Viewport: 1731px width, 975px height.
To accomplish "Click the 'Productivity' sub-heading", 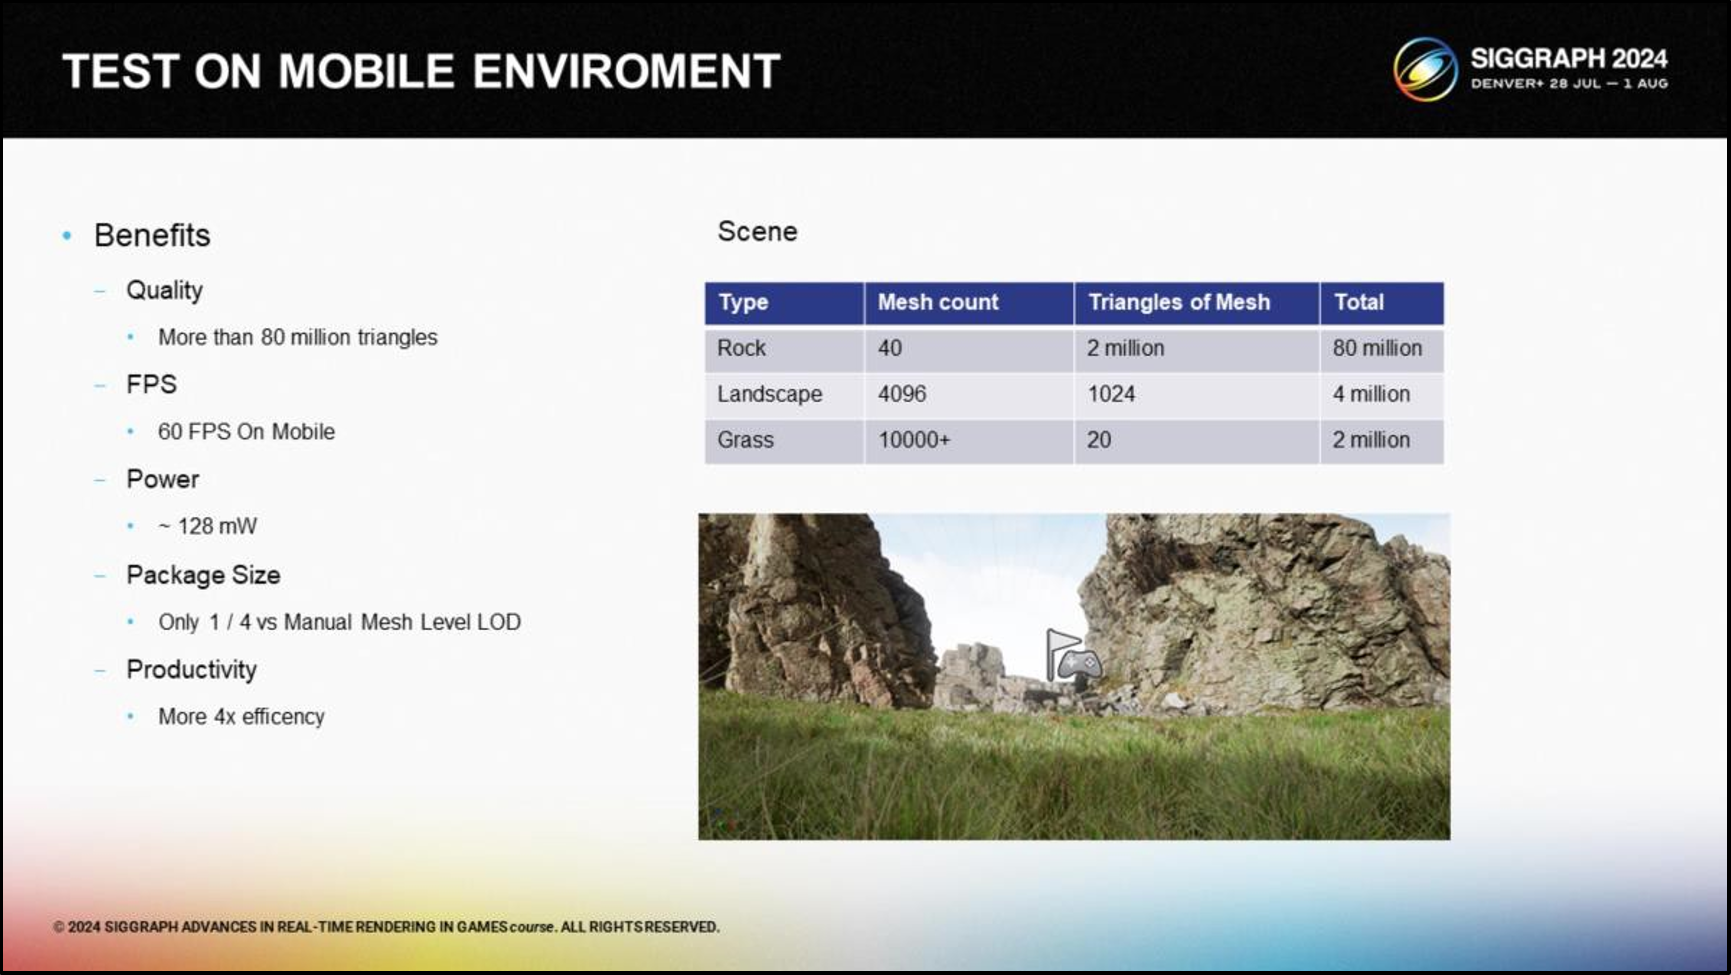I will 191,670.
